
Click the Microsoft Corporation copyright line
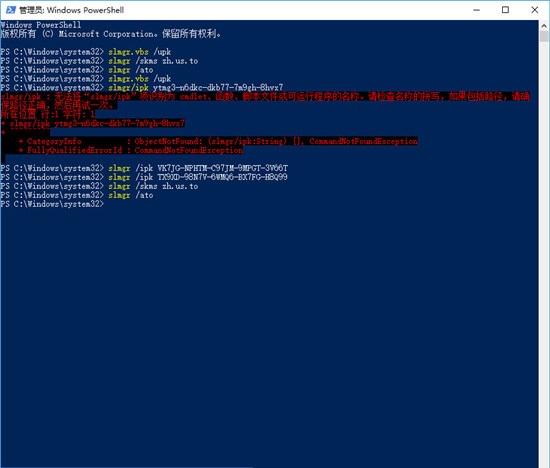coord(111,34)
